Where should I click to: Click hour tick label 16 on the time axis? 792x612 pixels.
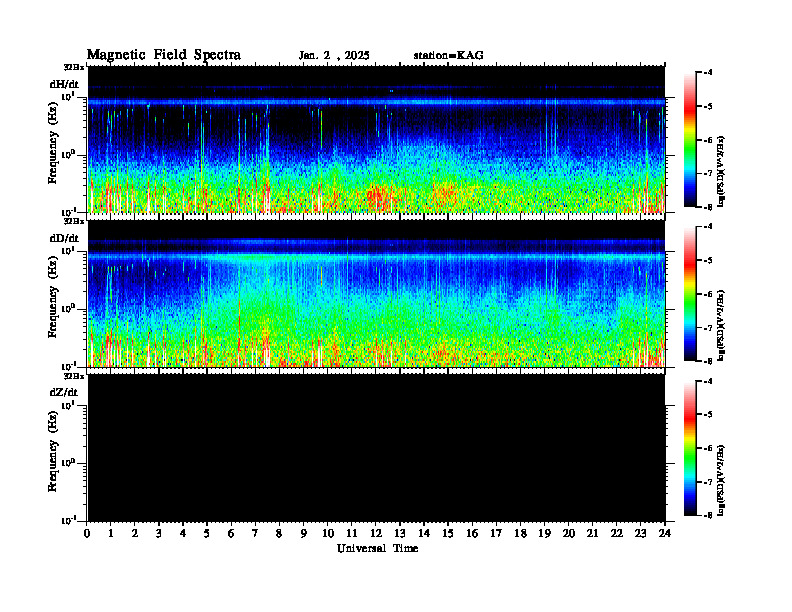(x=472, y=534)
